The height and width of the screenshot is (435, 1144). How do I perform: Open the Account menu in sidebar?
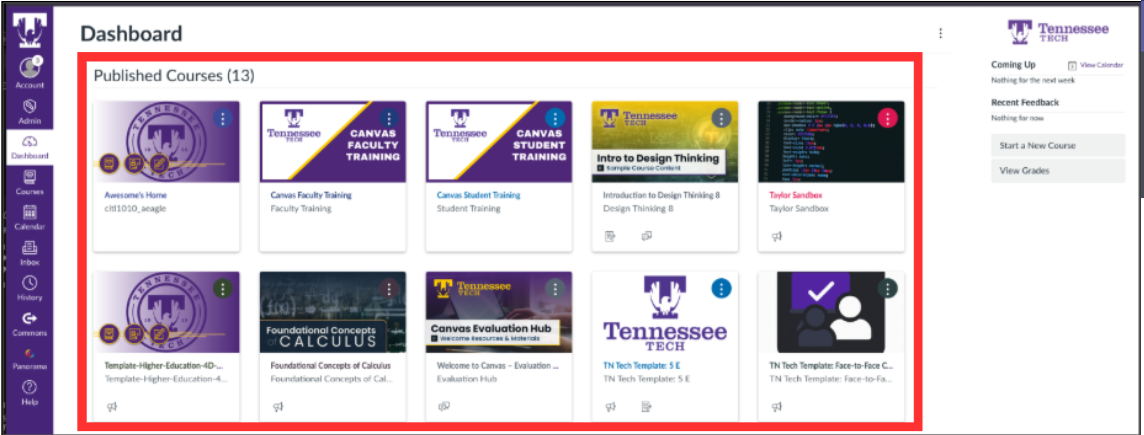pos(29,73)
